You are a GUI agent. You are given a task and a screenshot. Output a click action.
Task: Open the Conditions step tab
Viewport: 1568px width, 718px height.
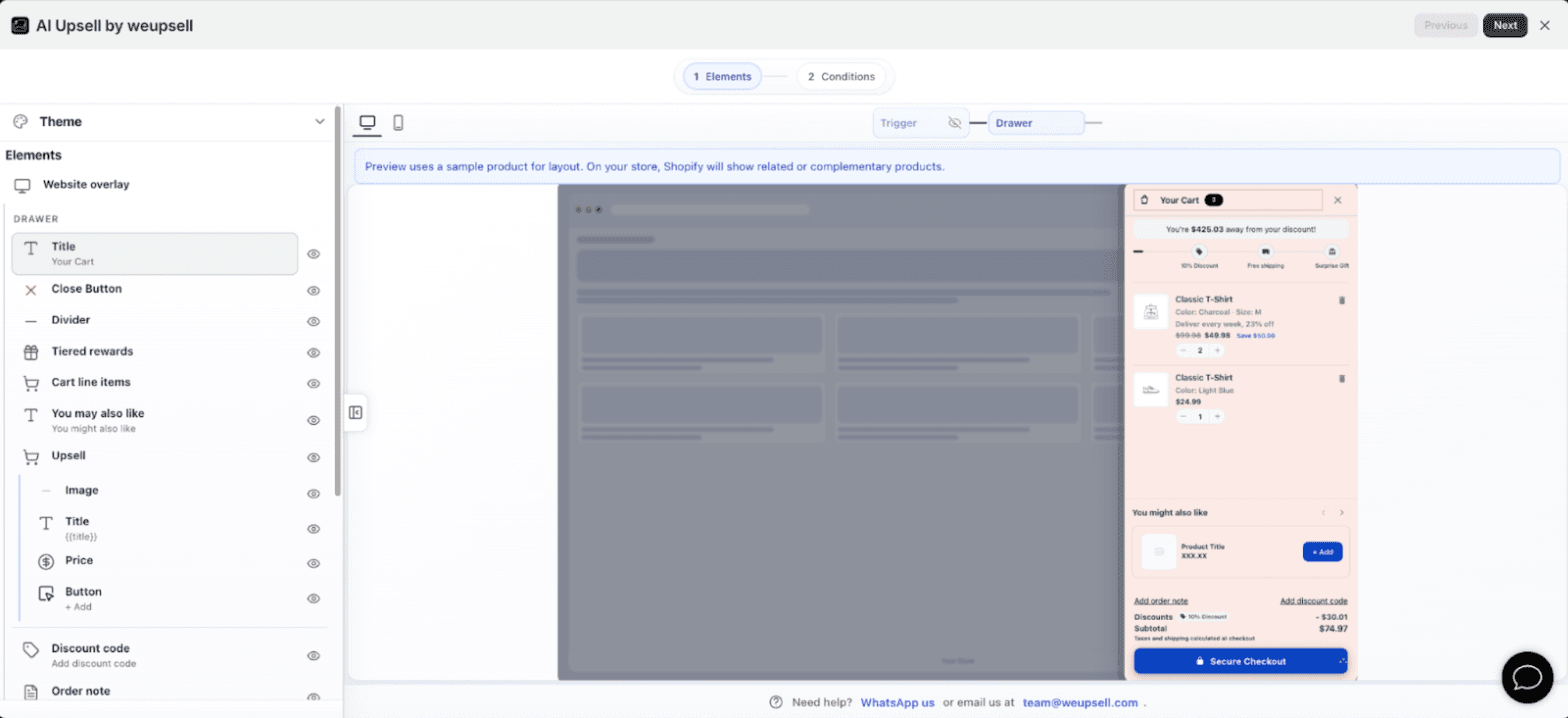841,76
